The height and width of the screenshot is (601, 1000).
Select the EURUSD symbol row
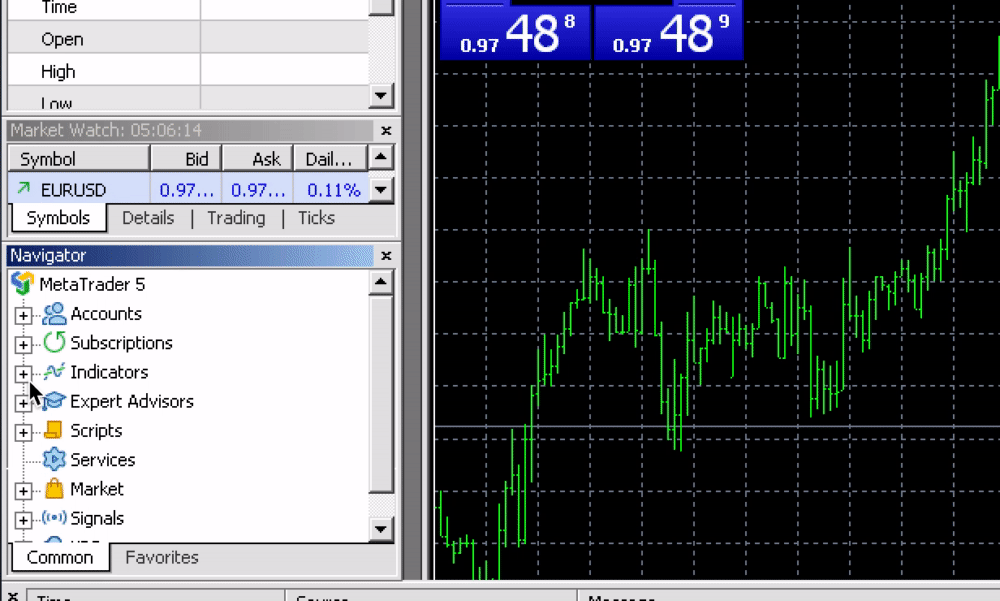click(x=73, y=189)
